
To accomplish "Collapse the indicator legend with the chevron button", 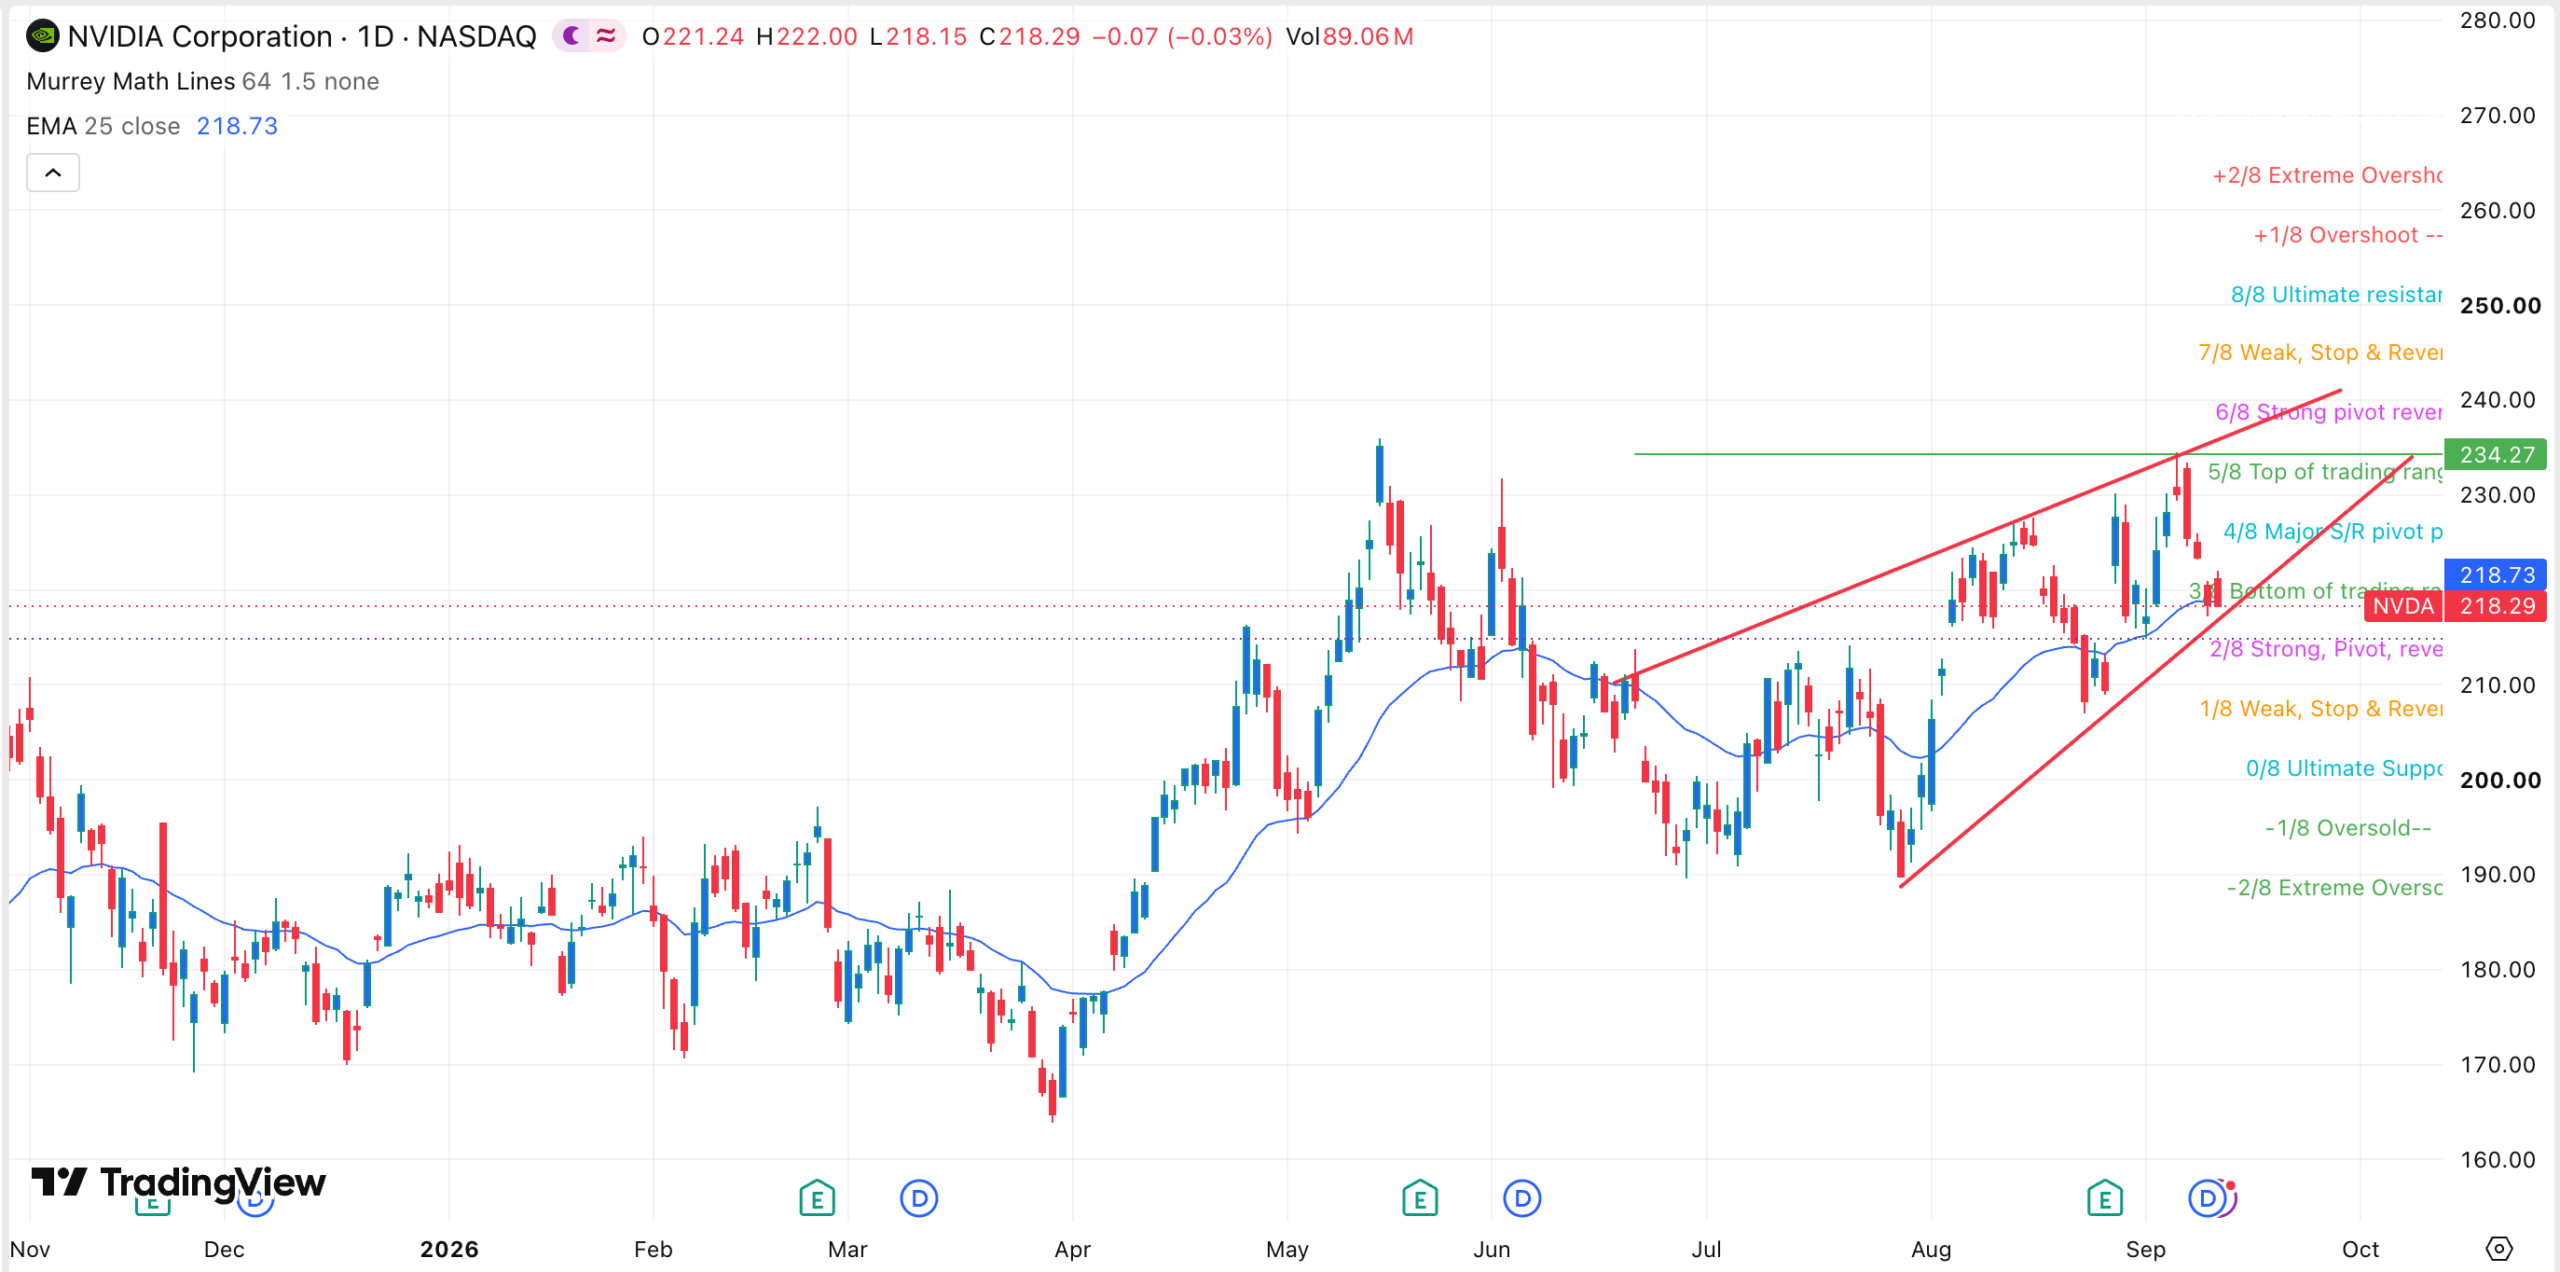I will click(53, 173).
